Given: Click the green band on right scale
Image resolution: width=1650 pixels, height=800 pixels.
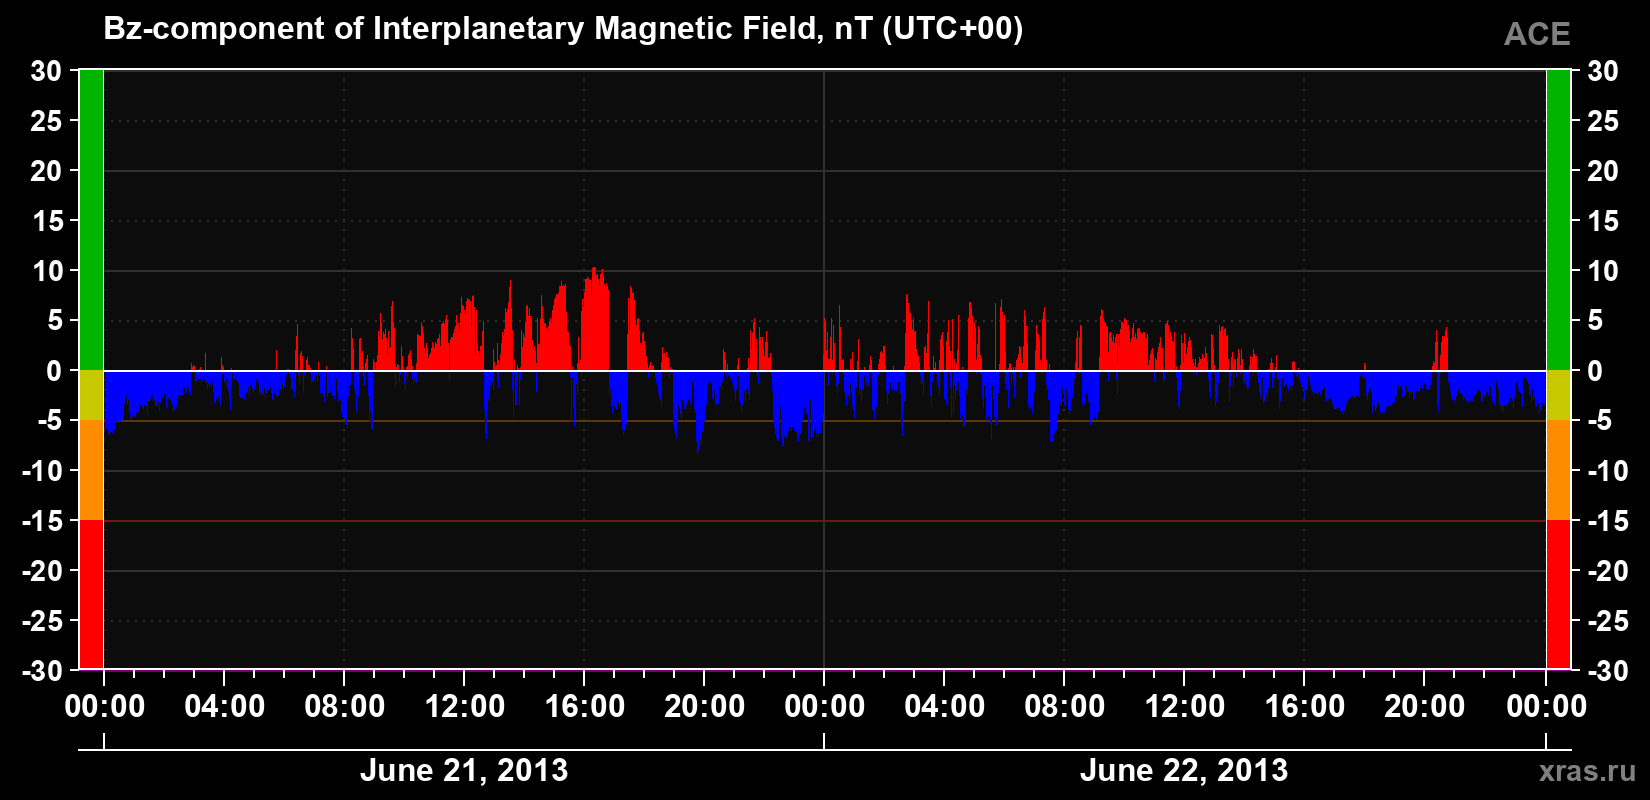Looking at the screenshot, I should click(1558, 220).
